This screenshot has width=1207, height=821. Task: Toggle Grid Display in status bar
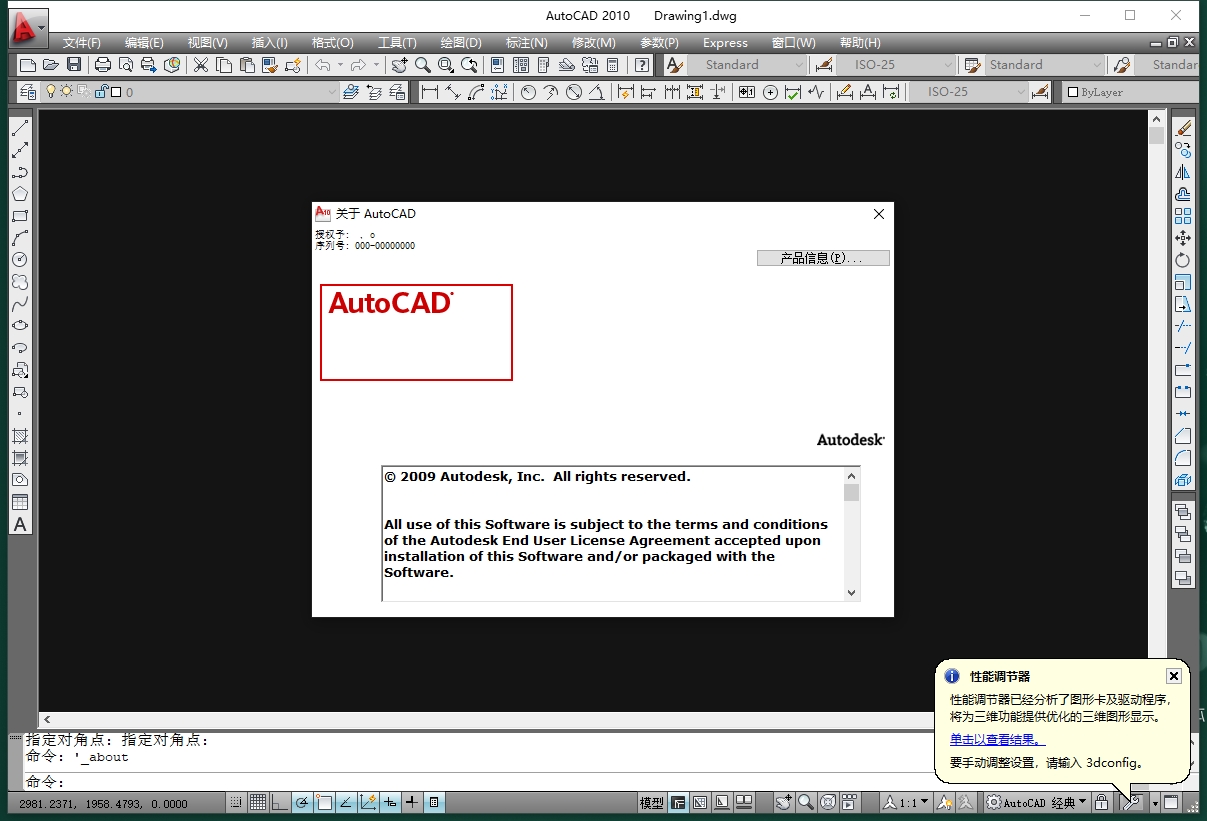pos(258,803)
